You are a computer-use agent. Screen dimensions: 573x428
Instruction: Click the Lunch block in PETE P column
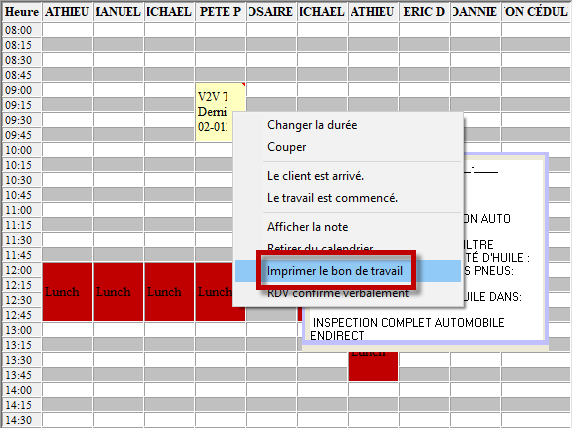214,292
